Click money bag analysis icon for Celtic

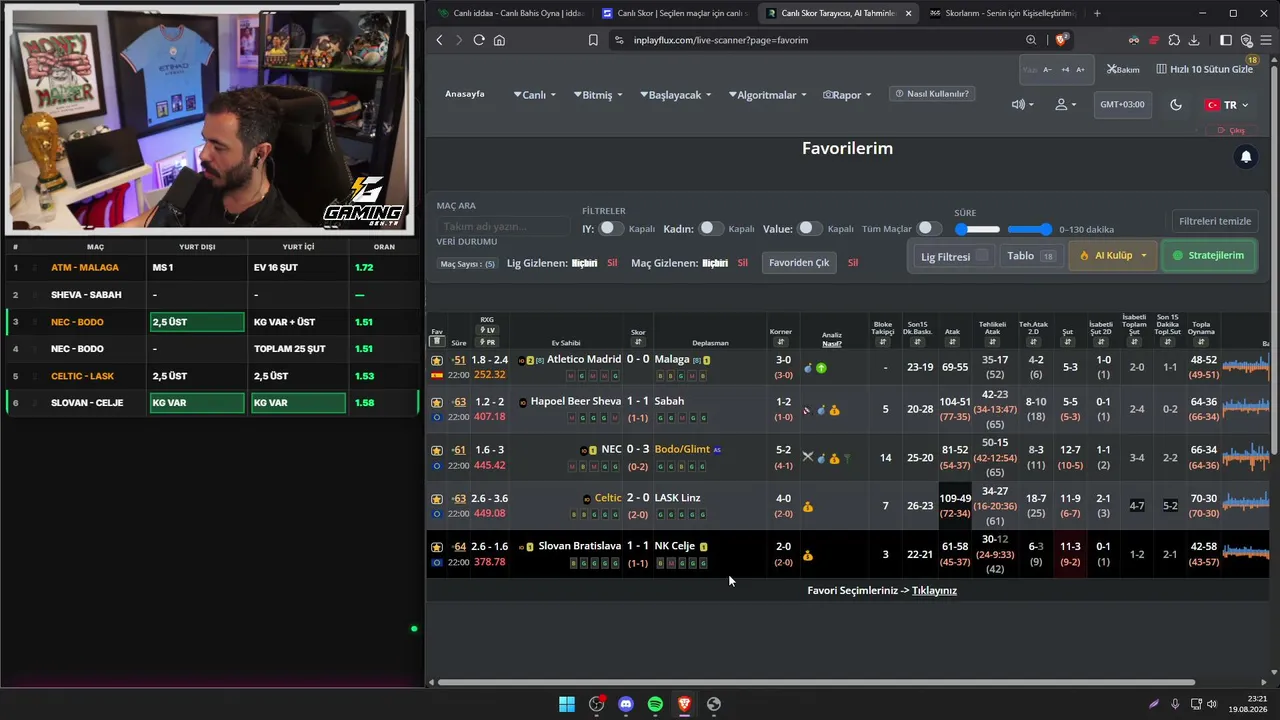pos(808,507)
